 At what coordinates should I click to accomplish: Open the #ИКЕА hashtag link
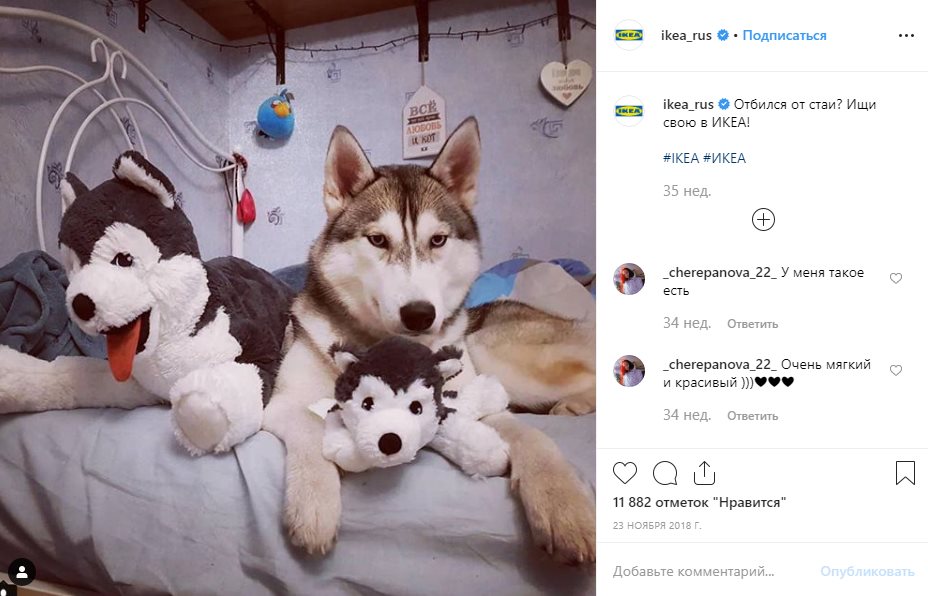click(724, 158)
